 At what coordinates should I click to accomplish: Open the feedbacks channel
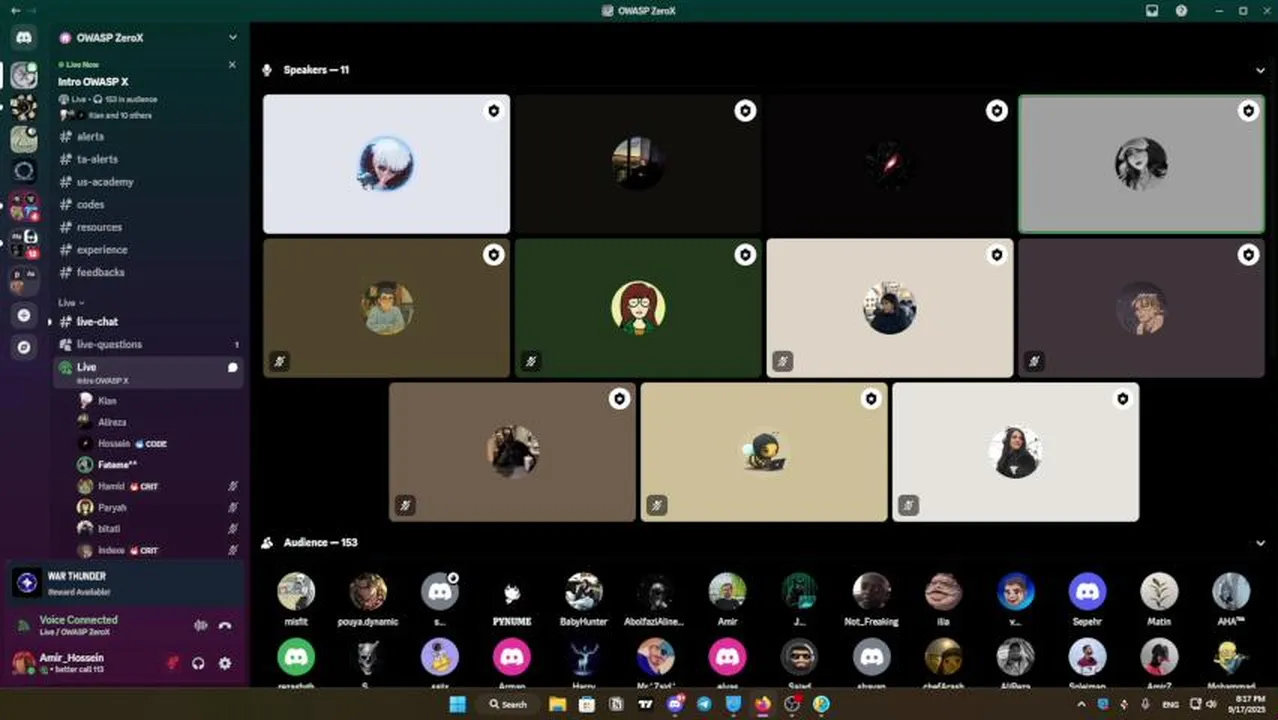(148, 272)
